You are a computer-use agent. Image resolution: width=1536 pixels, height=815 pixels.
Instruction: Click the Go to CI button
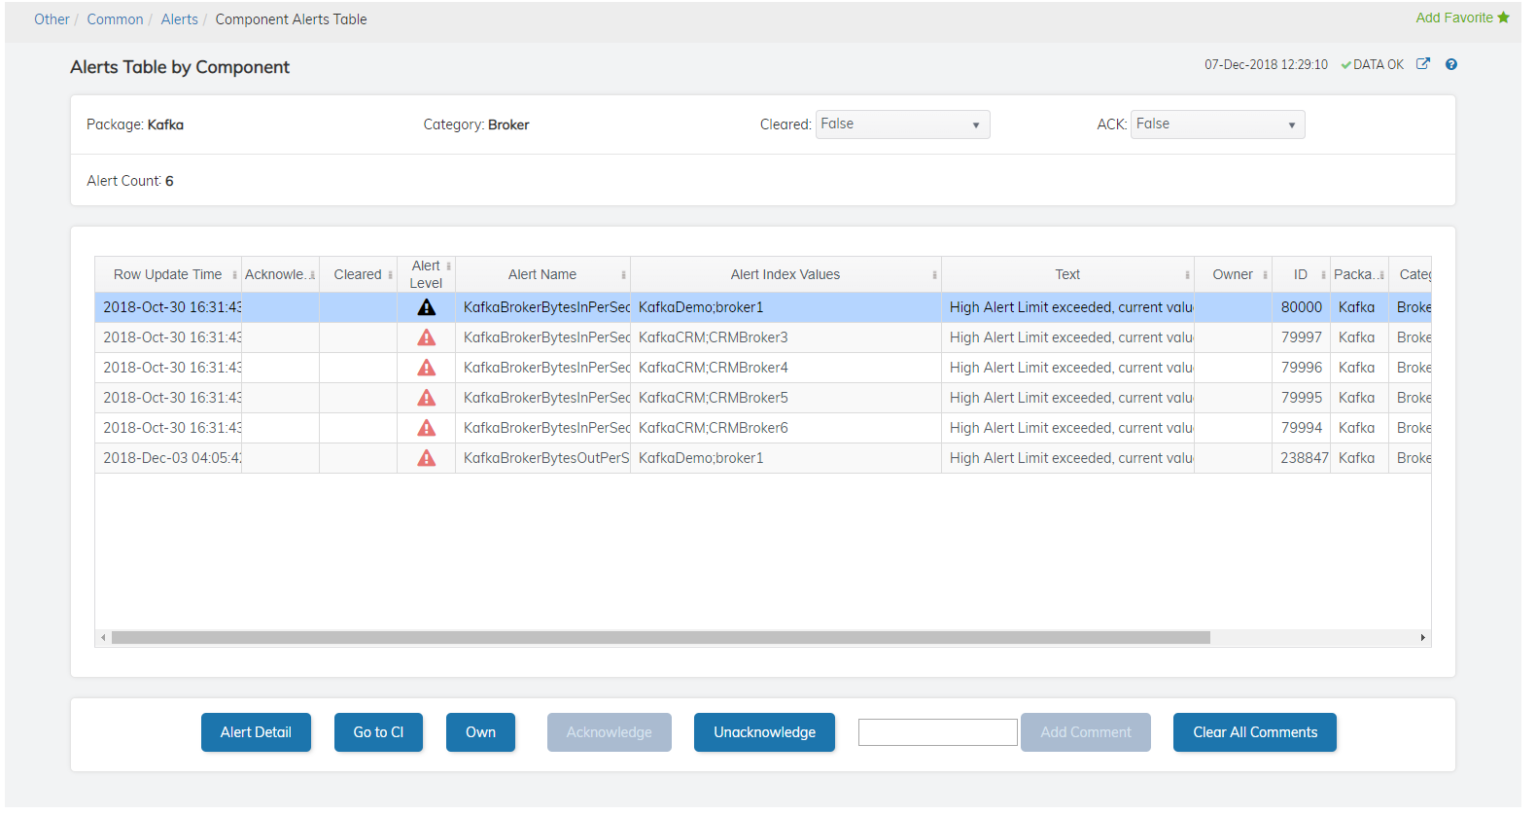pos(378,732)
